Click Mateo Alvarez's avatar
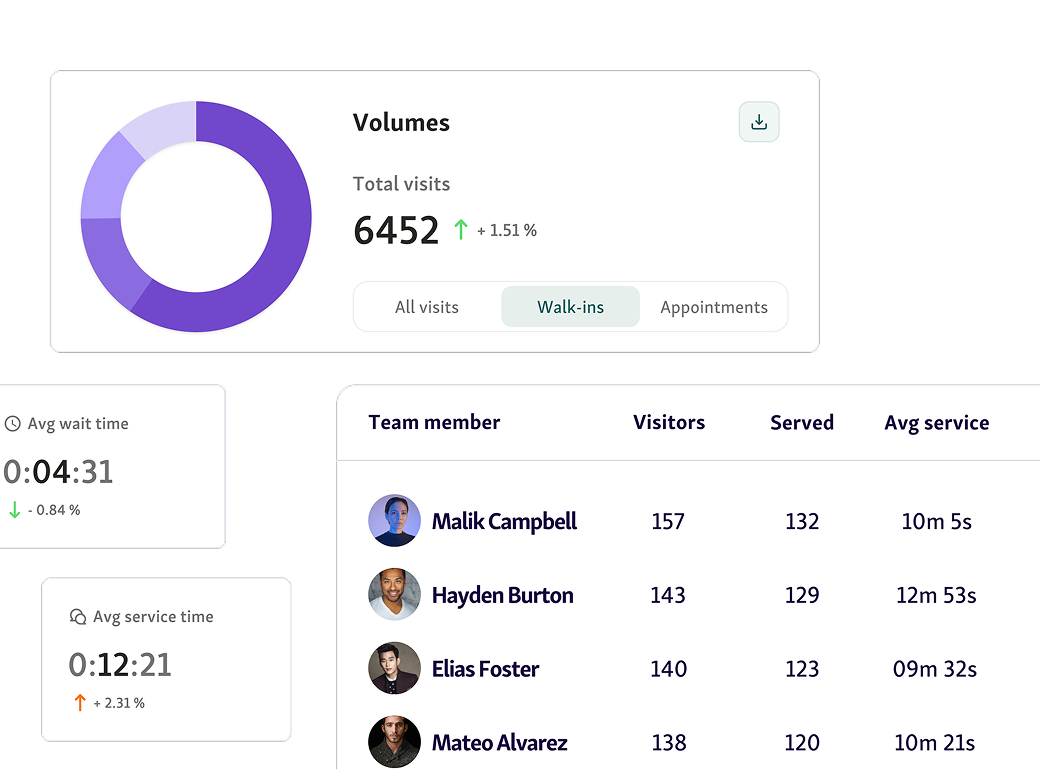Screen dimensions: 1041x770 [394, 742]
